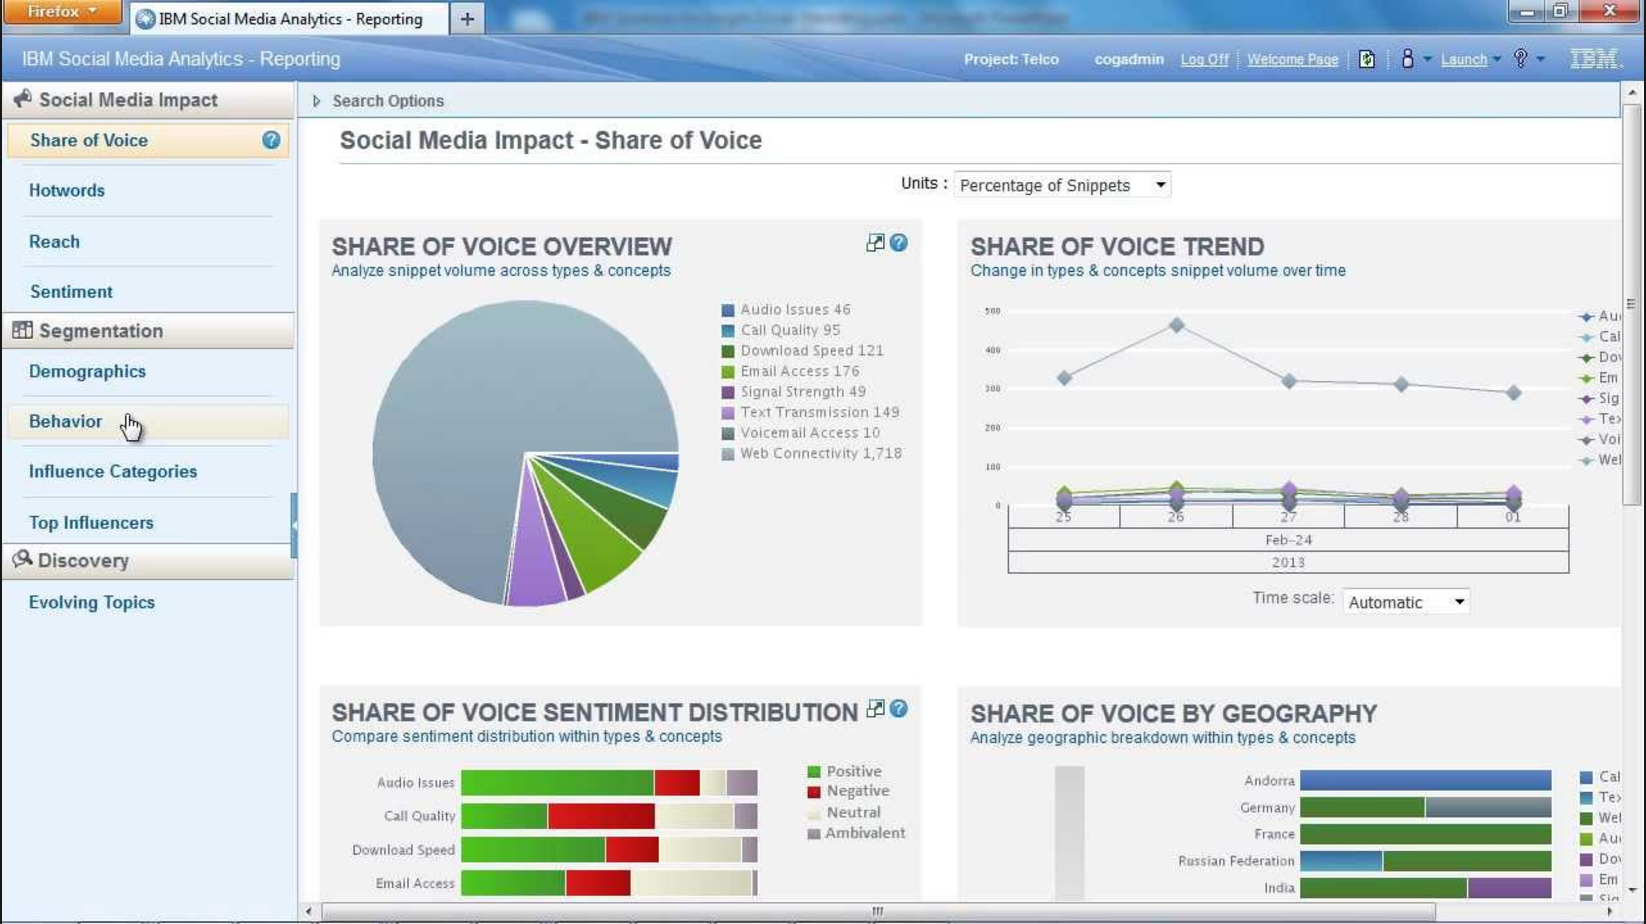This screenshot has height=924, width=1646.
Task: Open the Launch dropdown menu
Action: tap(1469, 59)
